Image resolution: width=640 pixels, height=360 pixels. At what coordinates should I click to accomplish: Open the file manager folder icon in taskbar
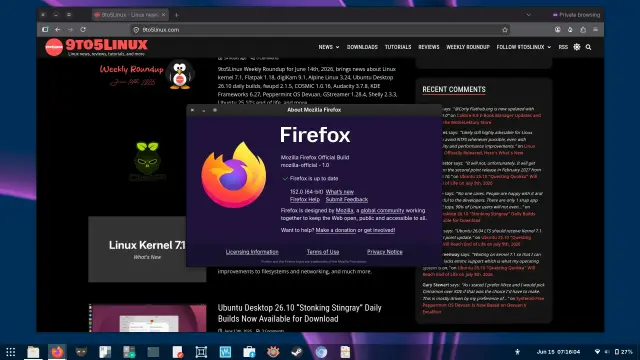pyautogui.click(x=33, y=351)
